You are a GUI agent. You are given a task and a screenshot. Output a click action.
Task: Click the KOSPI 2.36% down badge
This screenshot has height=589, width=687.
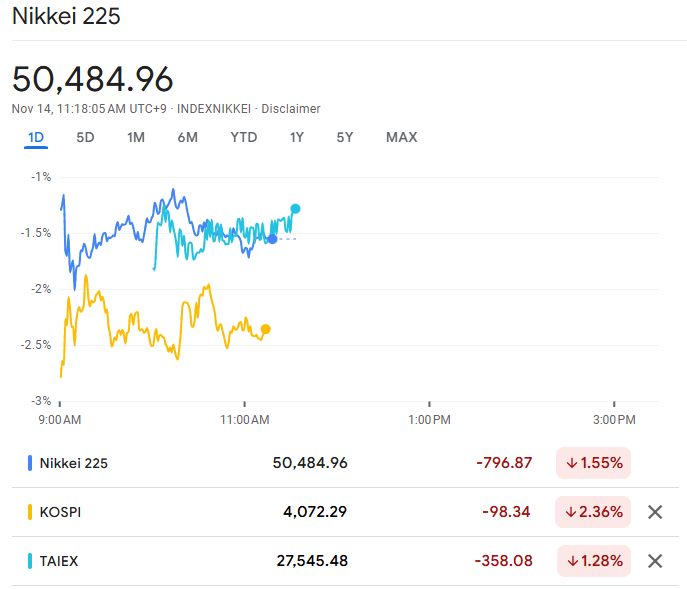click(x=594, y=512)
